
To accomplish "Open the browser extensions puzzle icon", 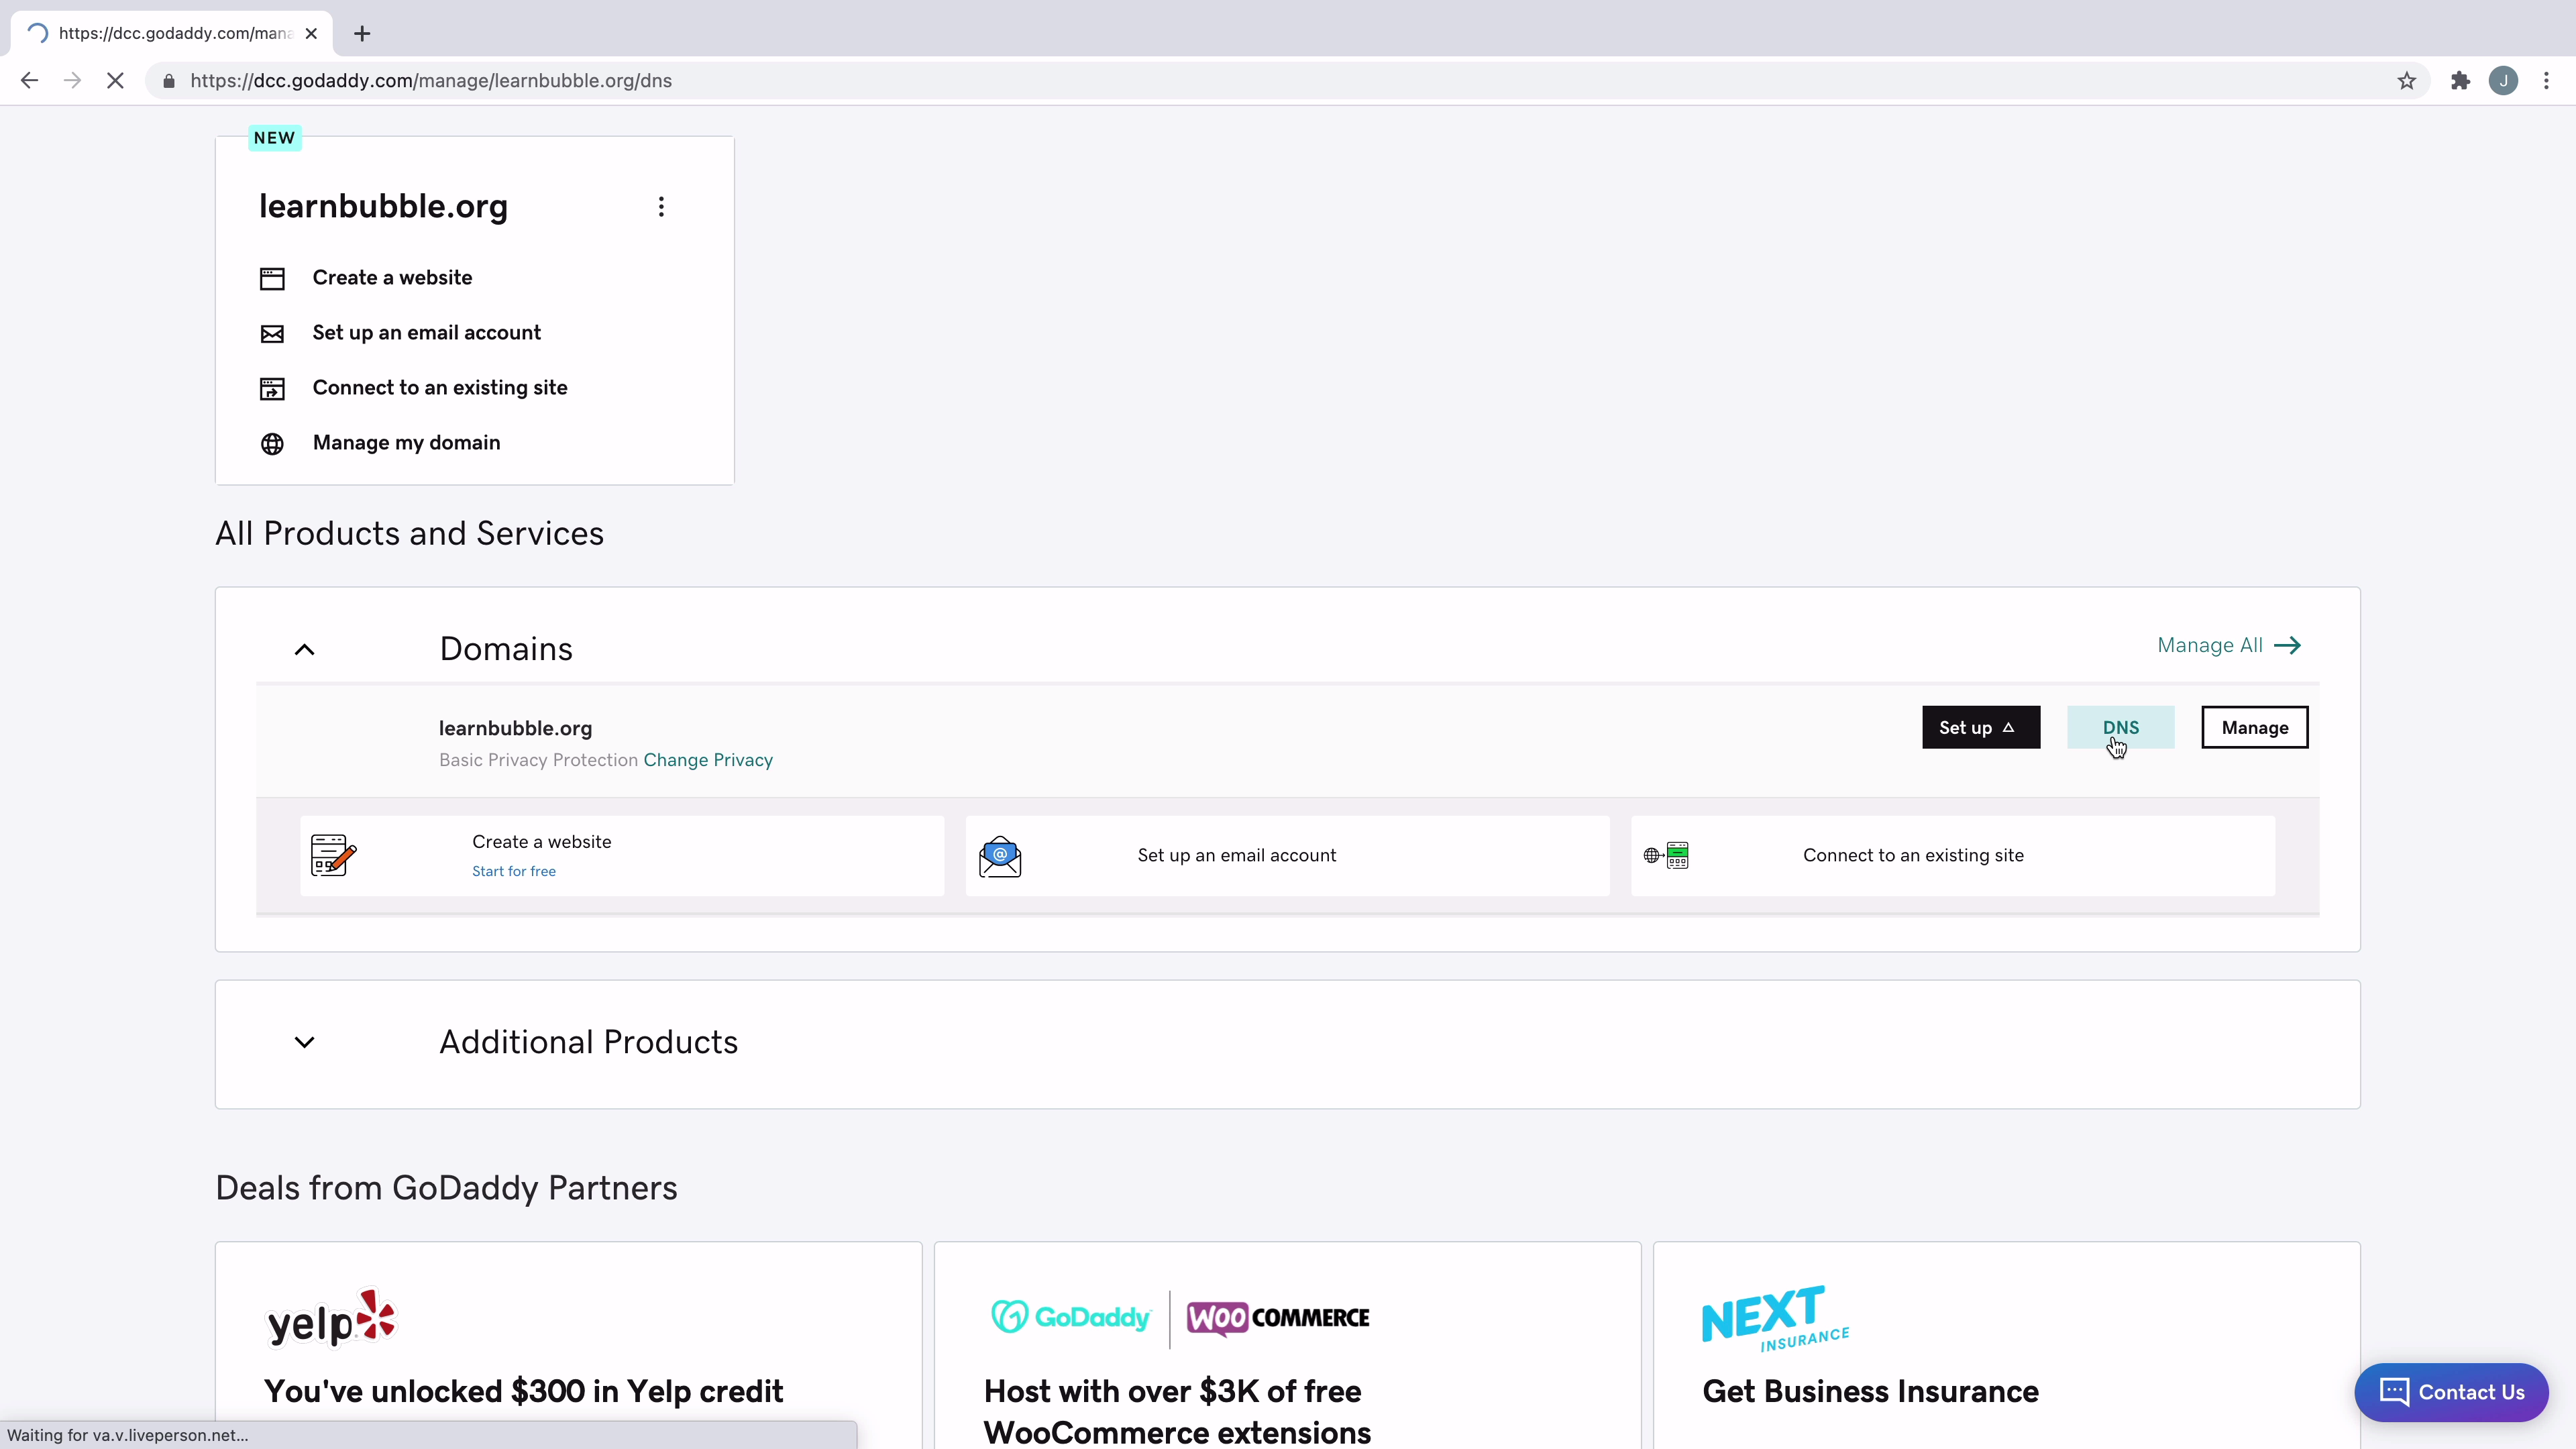I will tap(2460, 80).
